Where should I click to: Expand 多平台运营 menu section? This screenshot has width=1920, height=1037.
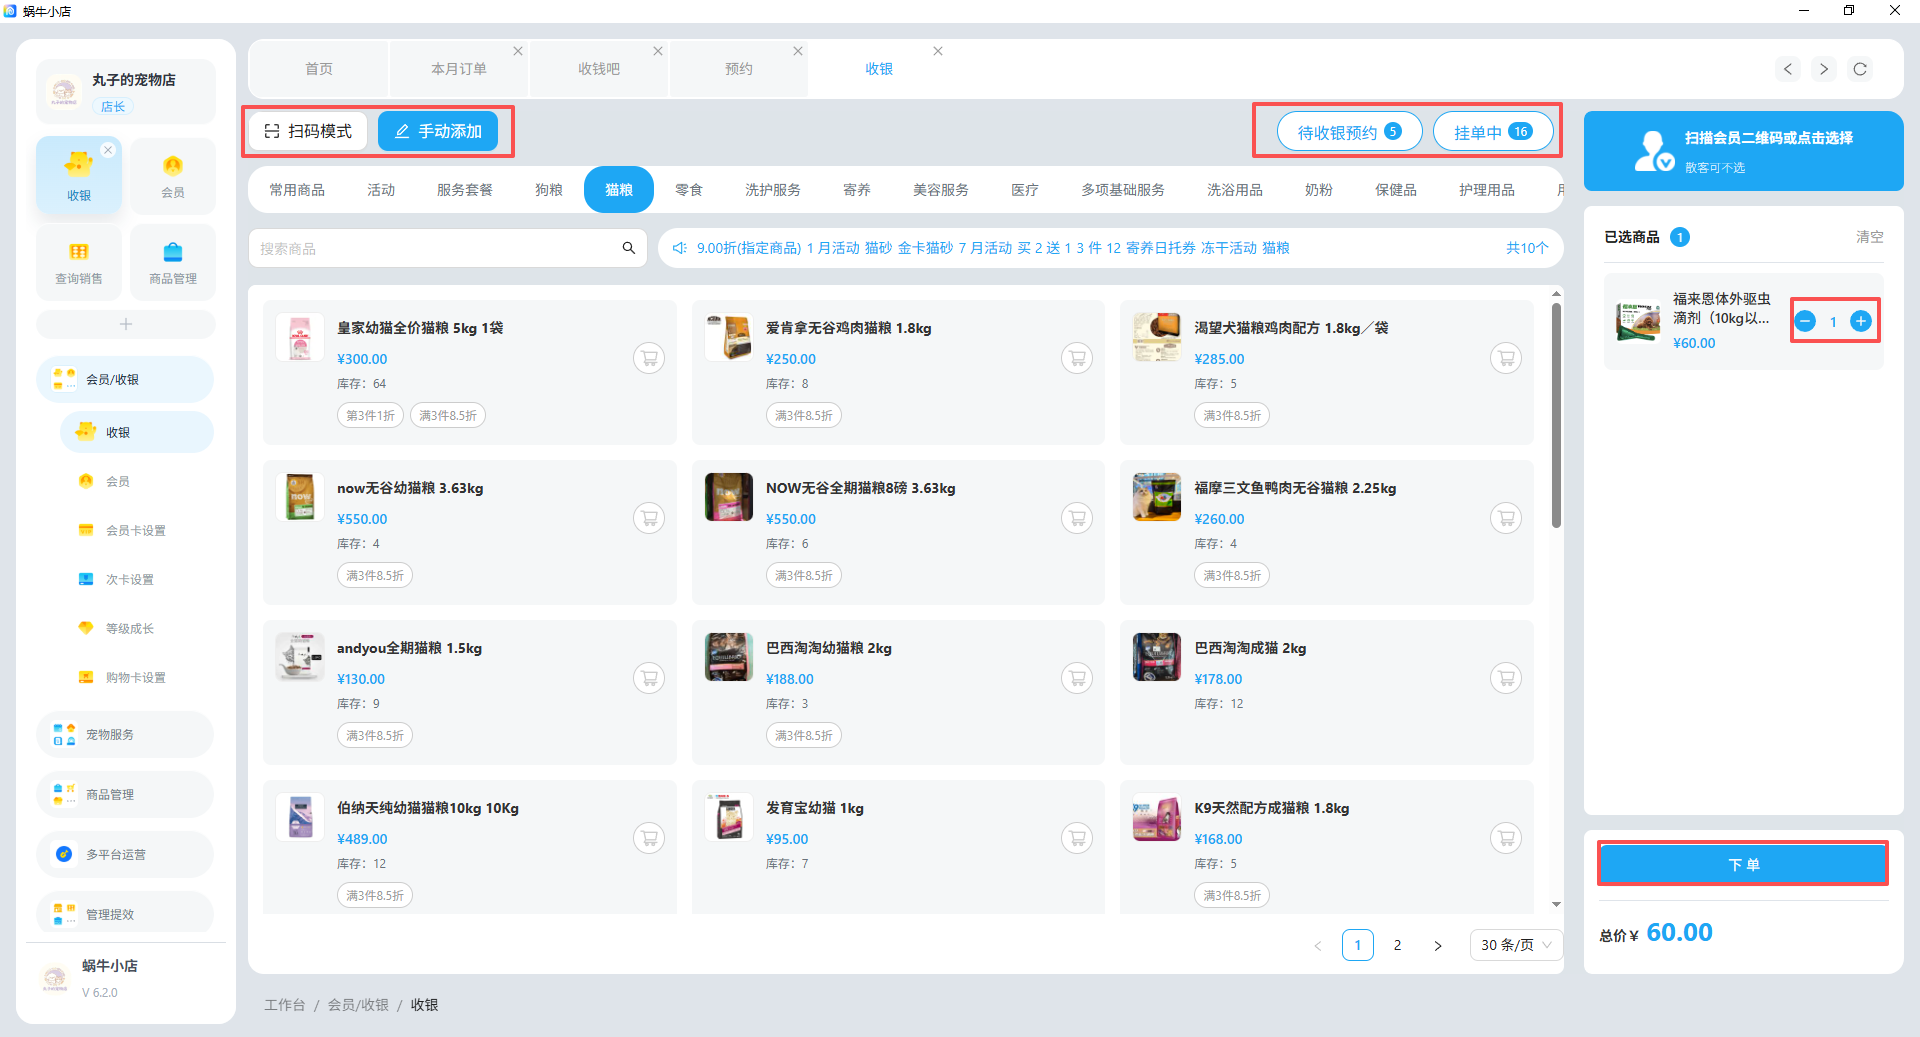tap(125, 854)
